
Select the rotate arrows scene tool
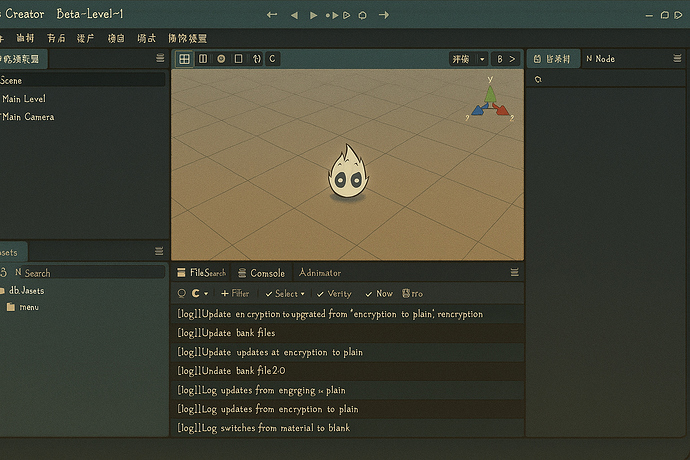[256, 59]
